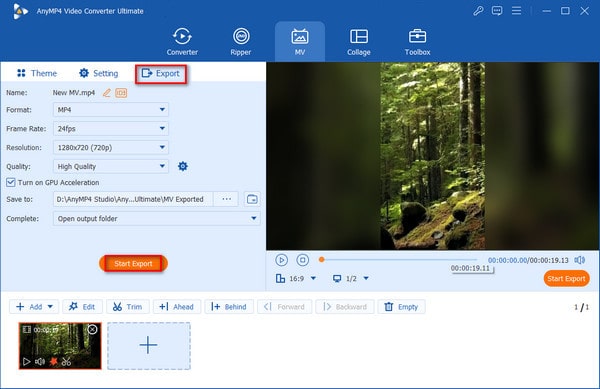The height and width of the screenshot is (389, 600).
Task: Click the AnyMP4 app logo
Action: tap(20, 11)
